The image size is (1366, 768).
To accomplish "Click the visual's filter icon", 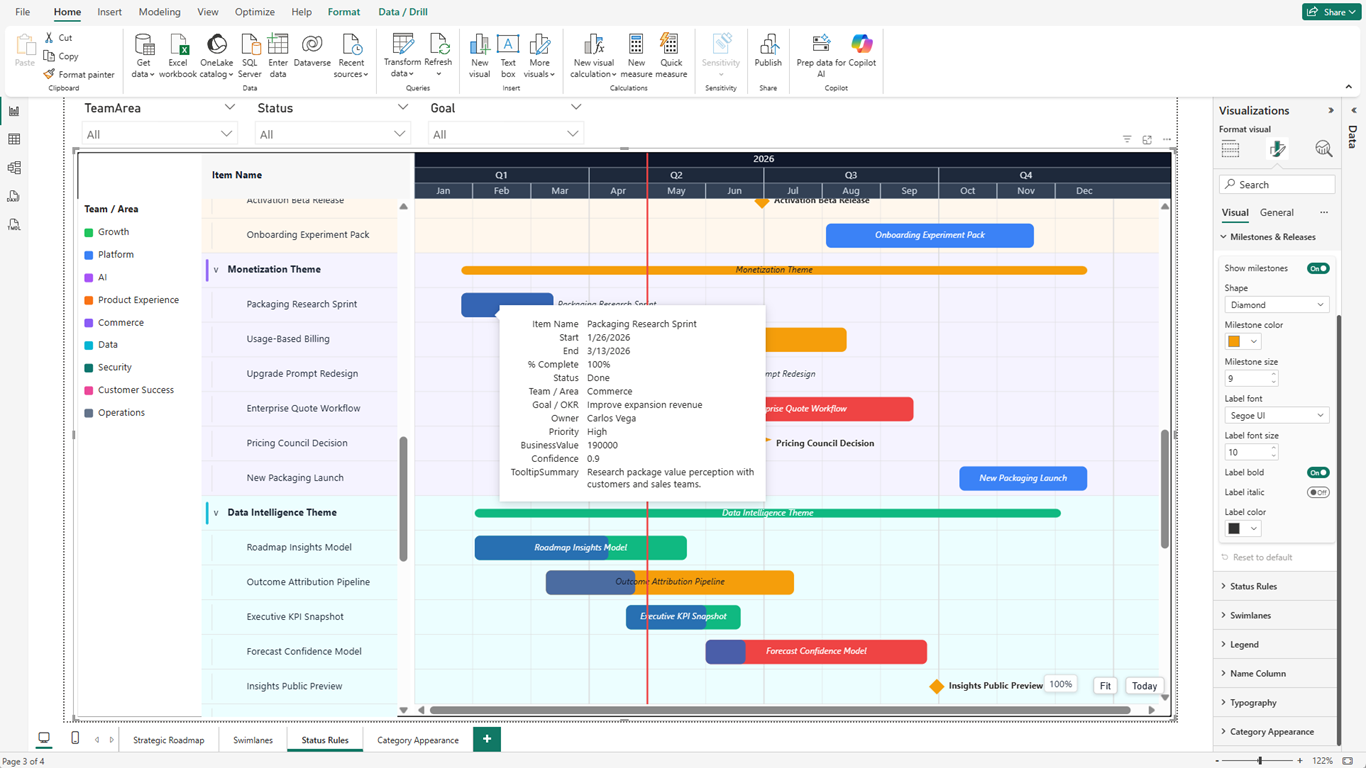I will (1127, 140).
